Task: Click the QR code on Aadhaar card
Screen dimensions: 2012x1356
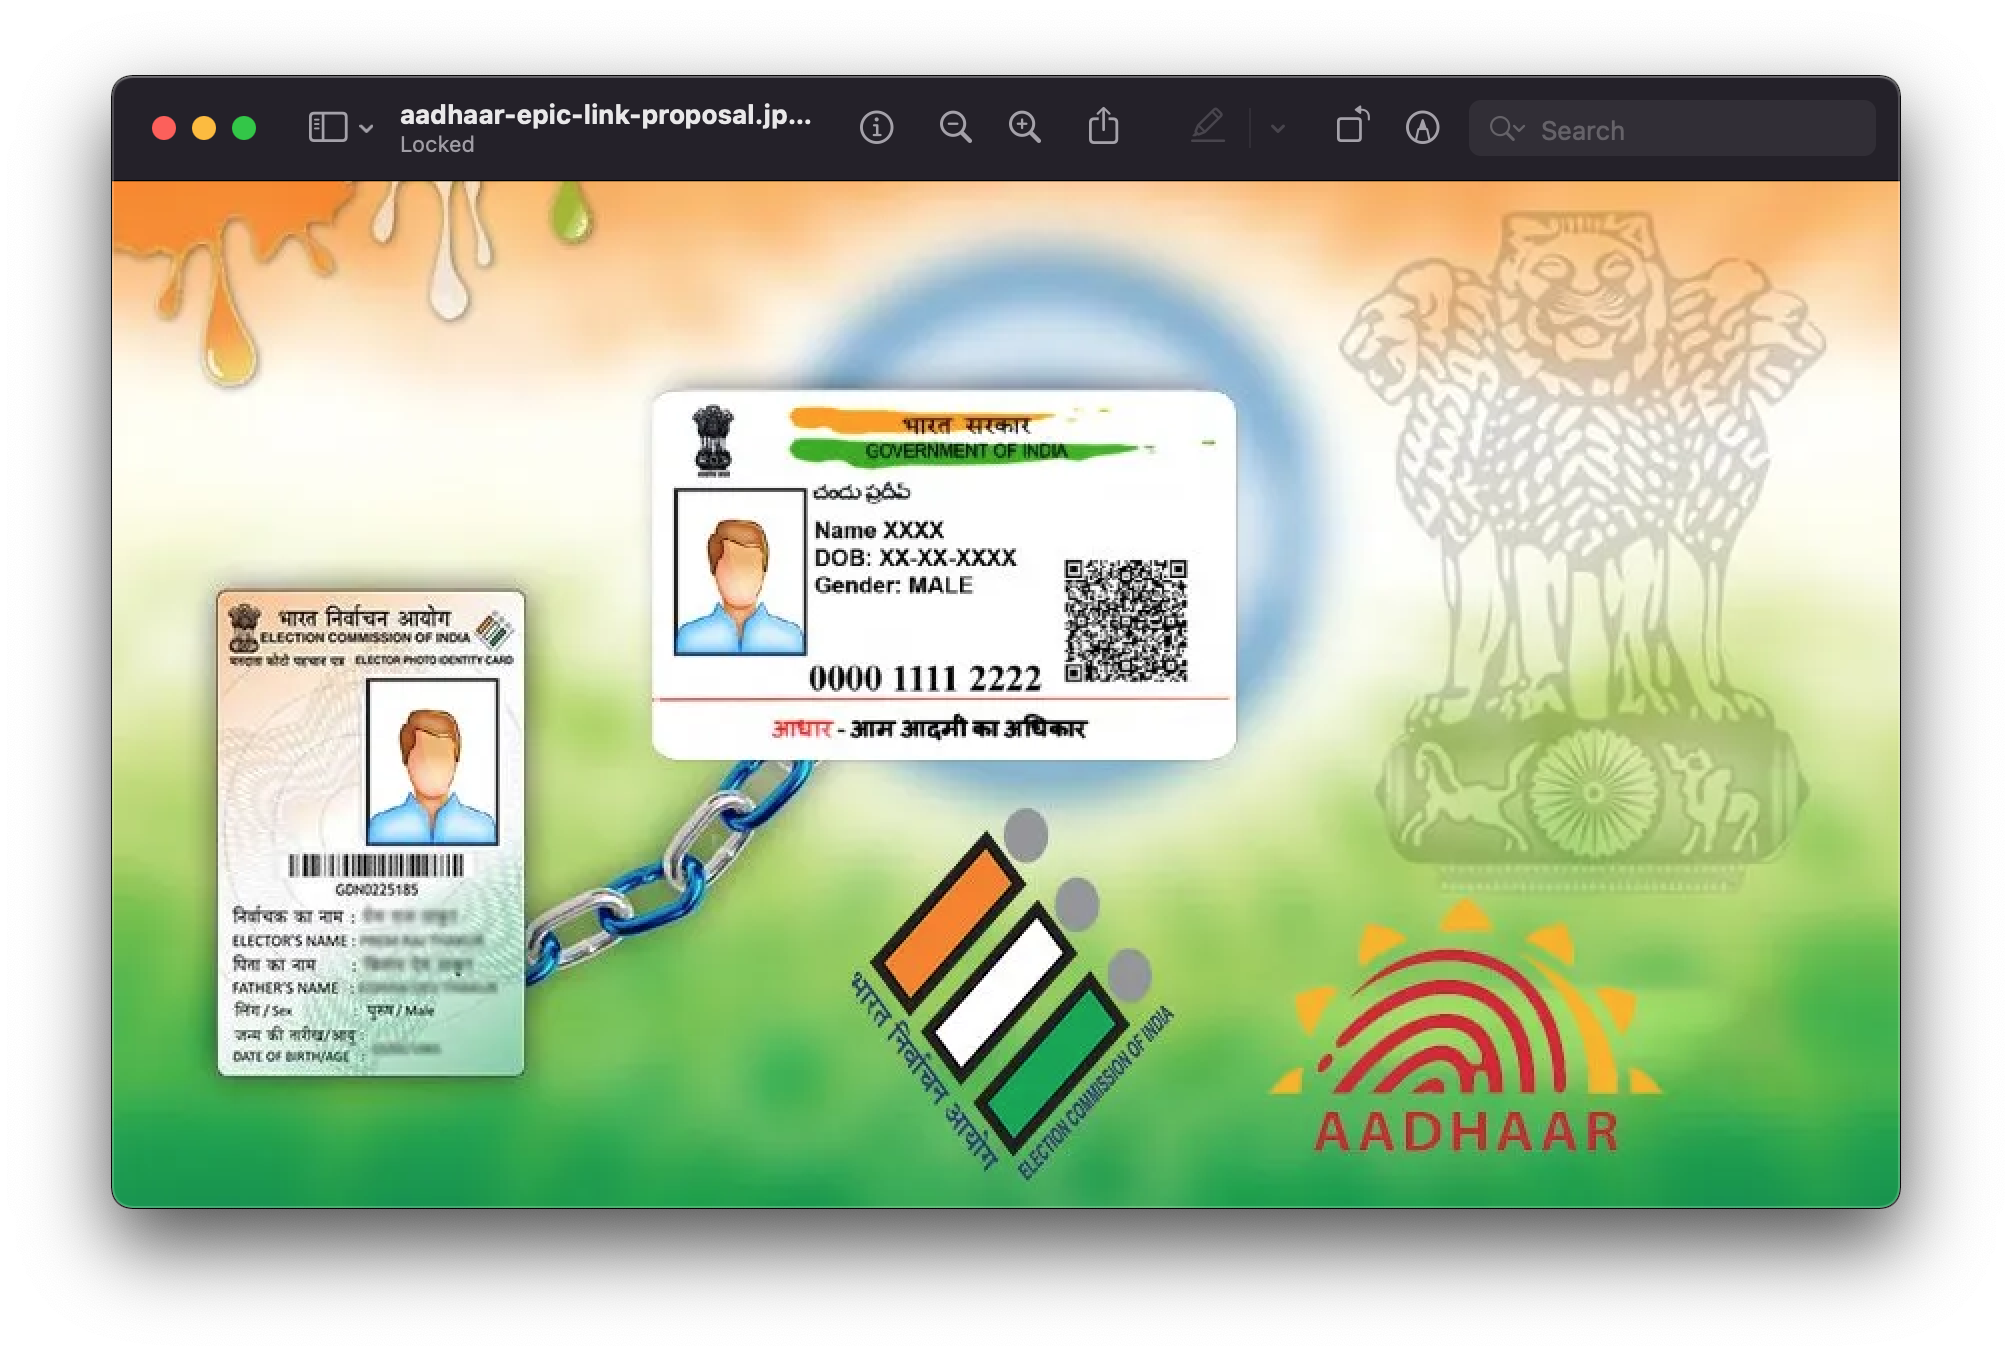Action: pos(1125,621)
